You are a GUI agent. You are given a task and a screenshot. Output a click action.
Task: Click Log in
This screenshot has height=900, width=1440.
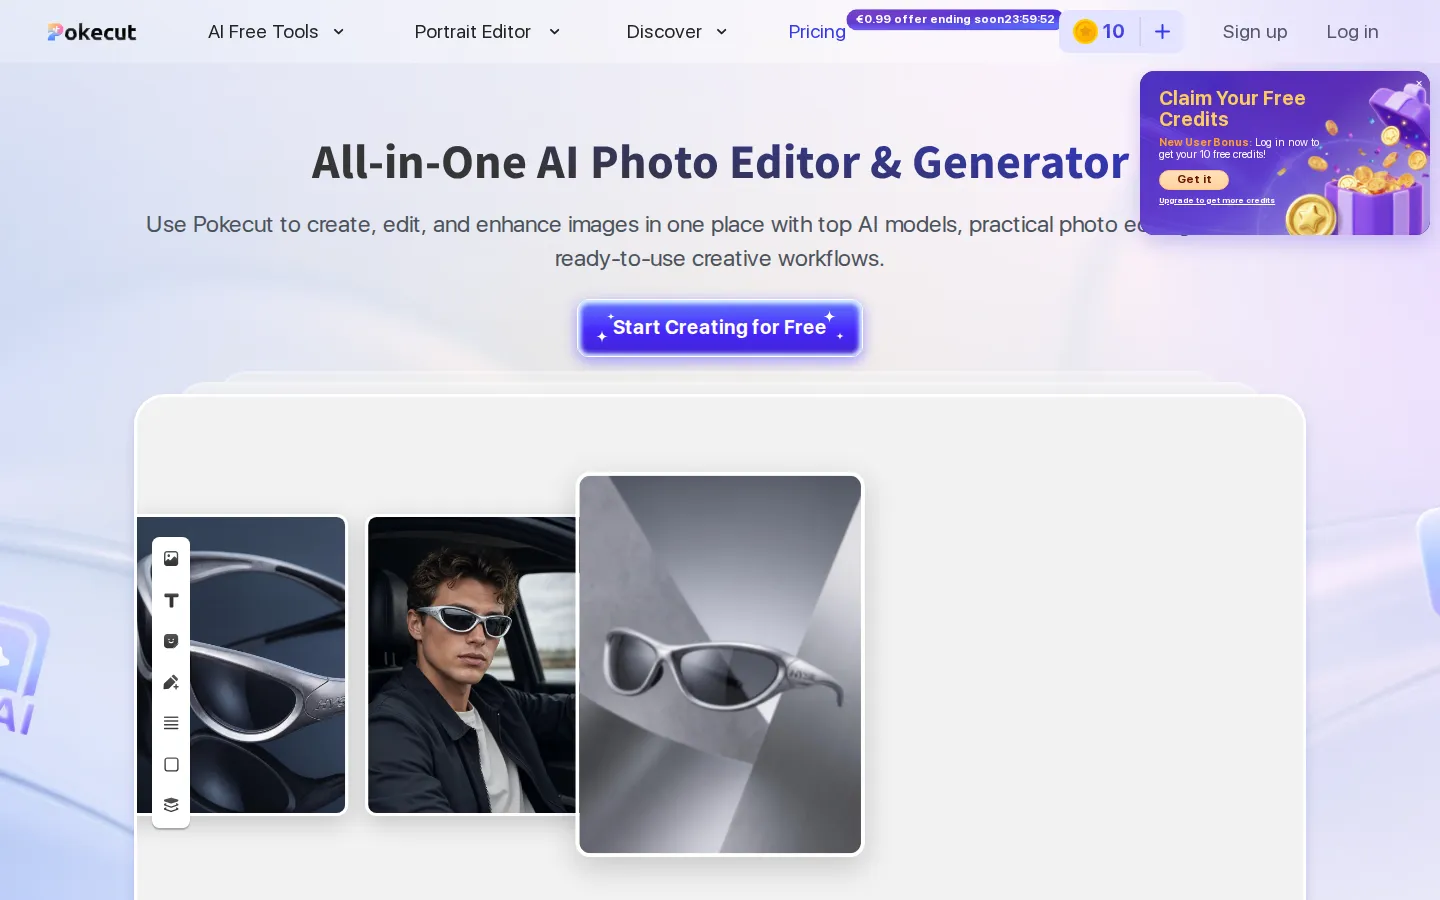(1352, 32)
